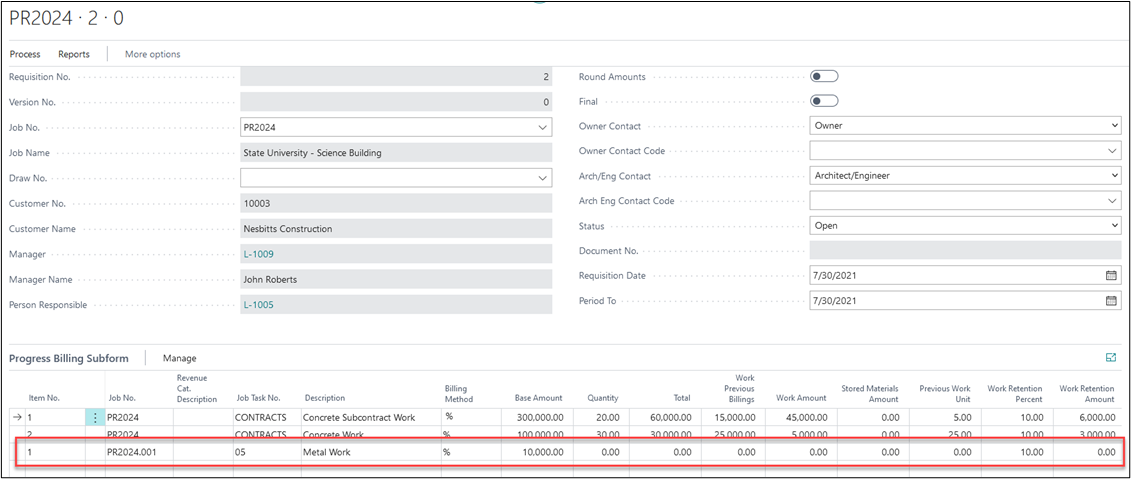This screenshot has height=479, width=1131.
Task: Open the Draw No. dropdown
Action: [542, 177]
